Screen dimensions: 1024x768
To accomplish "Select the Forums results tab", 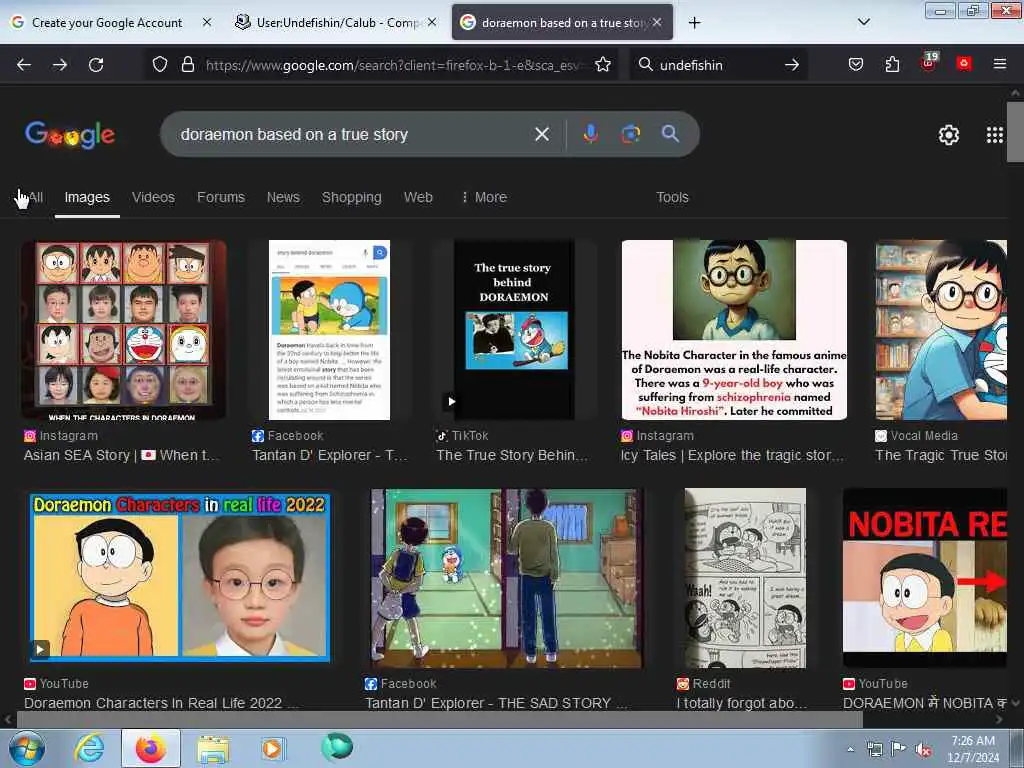I will (221, 197).
